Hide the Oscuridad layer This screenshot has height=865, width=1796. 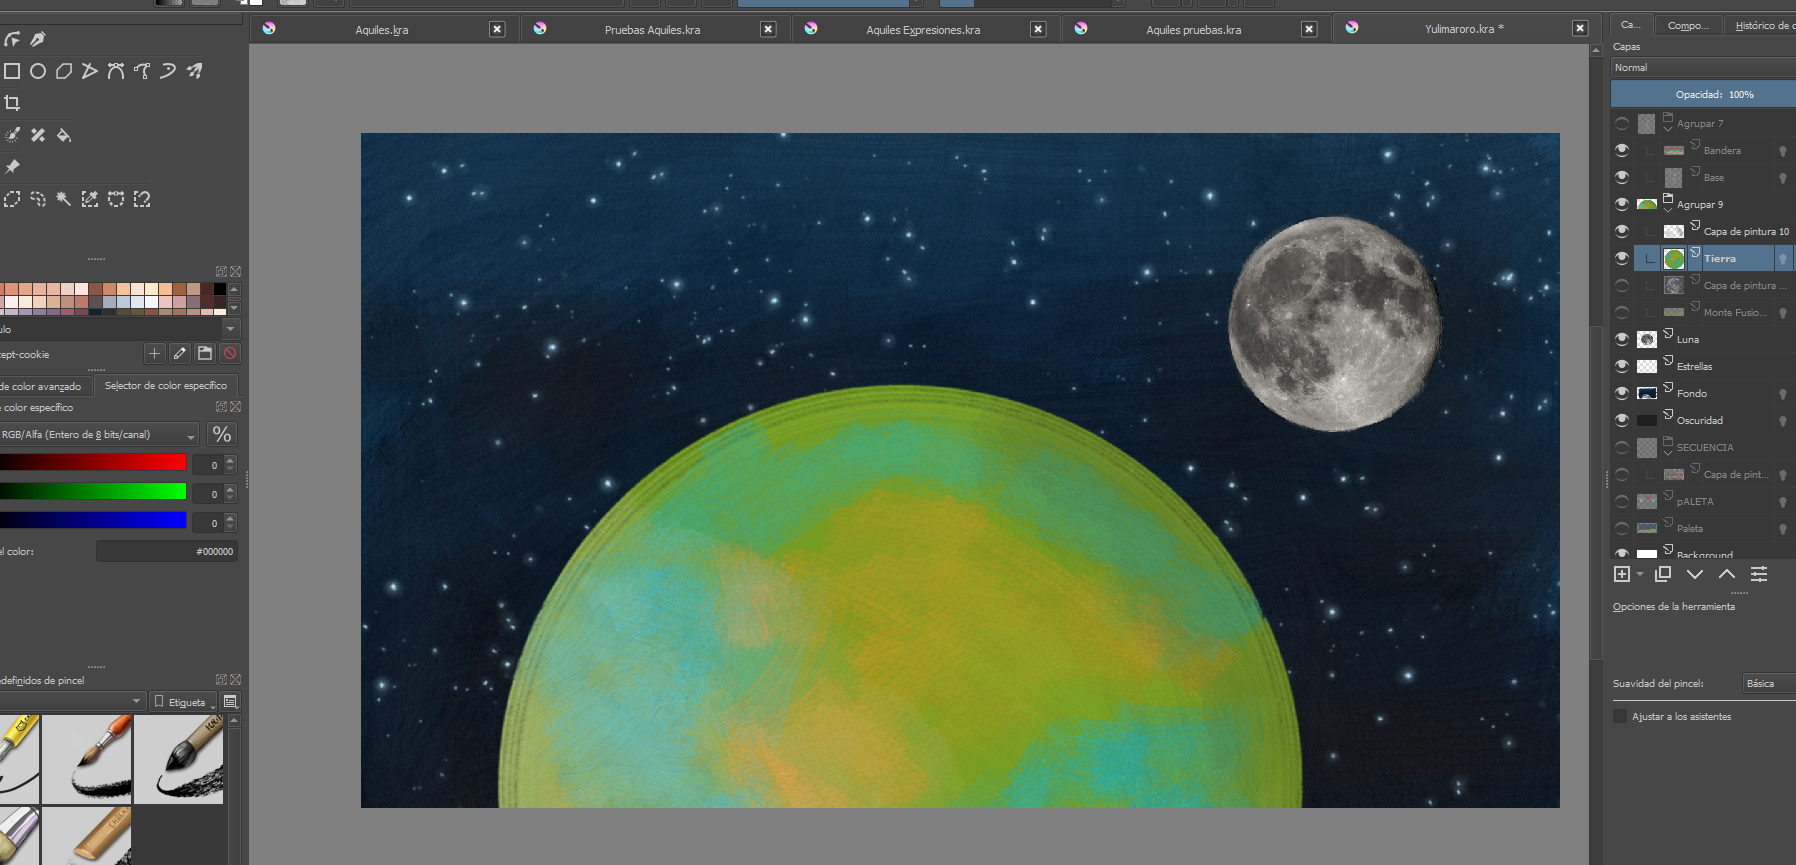click(1622, 420)
